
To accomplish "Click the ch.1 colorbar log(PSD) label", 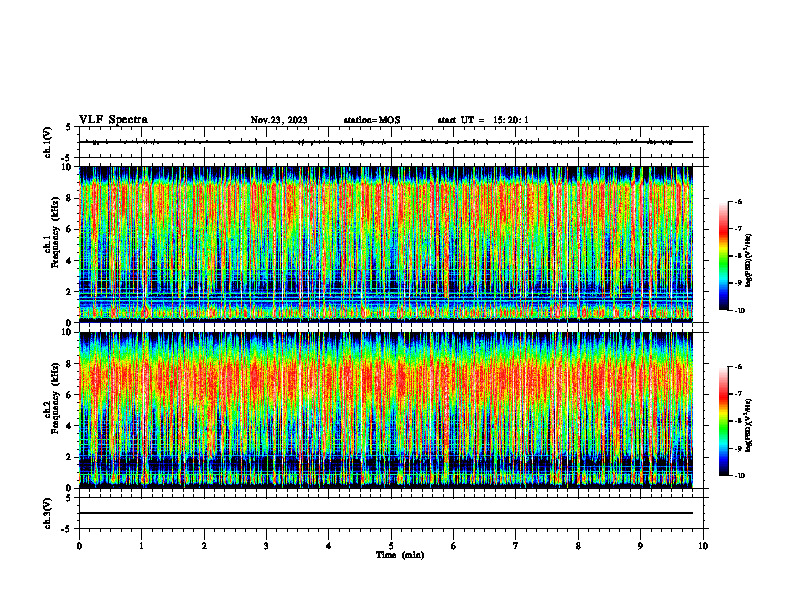I will point(750,260).
